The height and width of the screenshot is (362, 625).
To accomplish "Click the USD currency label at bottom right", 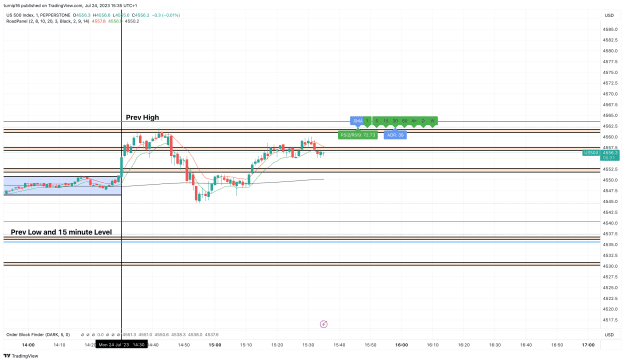I will pyautogui.click(x=609, y=334).
